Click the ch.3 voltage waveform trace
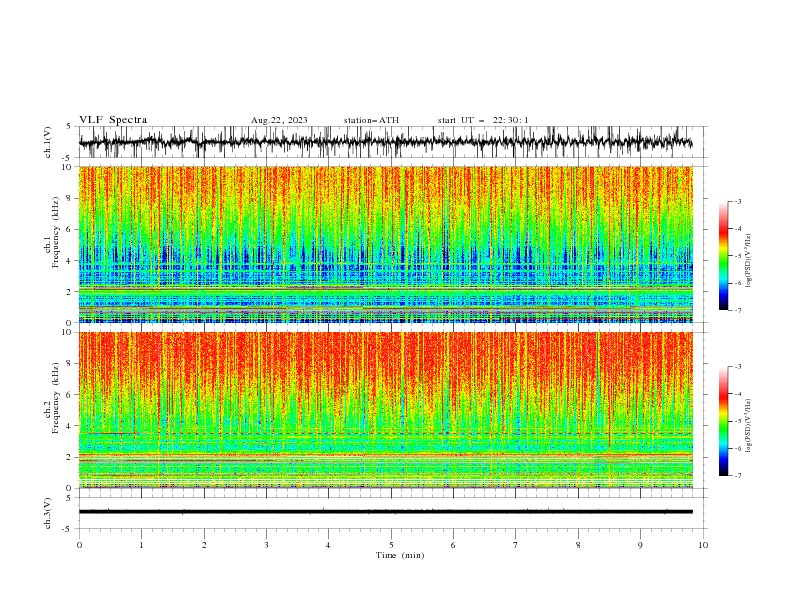The width and height of the screenshot is (792, 612). click(385, 512)
